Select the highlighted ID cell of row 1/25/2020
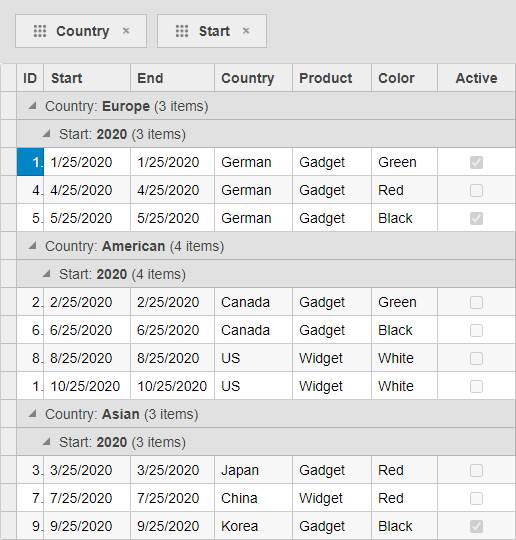The width and height of the screenshot is (516, 540). (x=30, y=162)
